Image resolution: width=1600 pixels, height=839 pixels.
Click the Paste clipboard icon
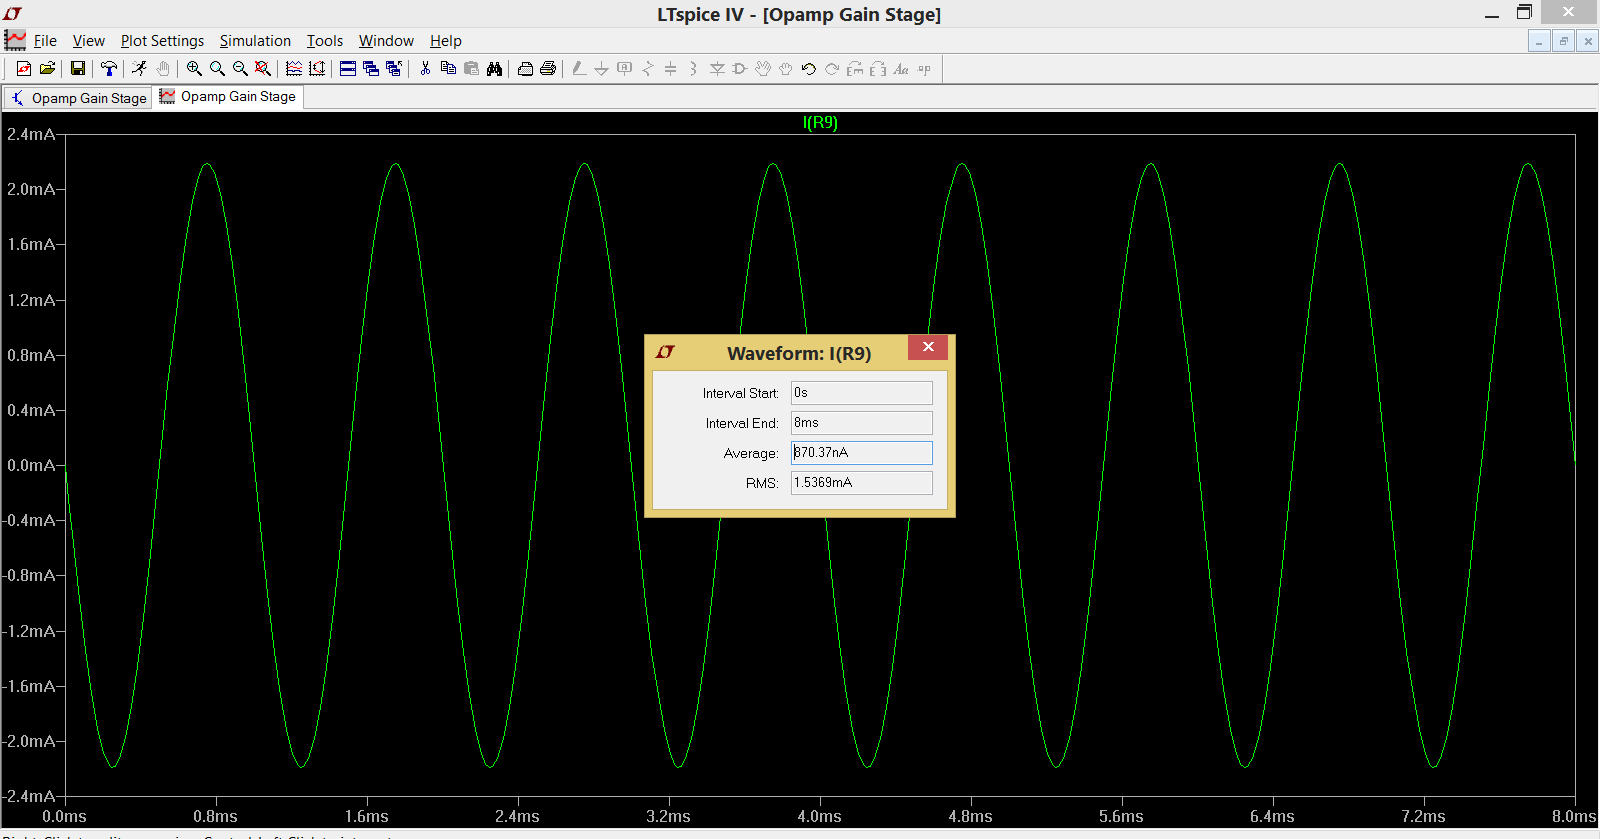(x=471, y=68)
